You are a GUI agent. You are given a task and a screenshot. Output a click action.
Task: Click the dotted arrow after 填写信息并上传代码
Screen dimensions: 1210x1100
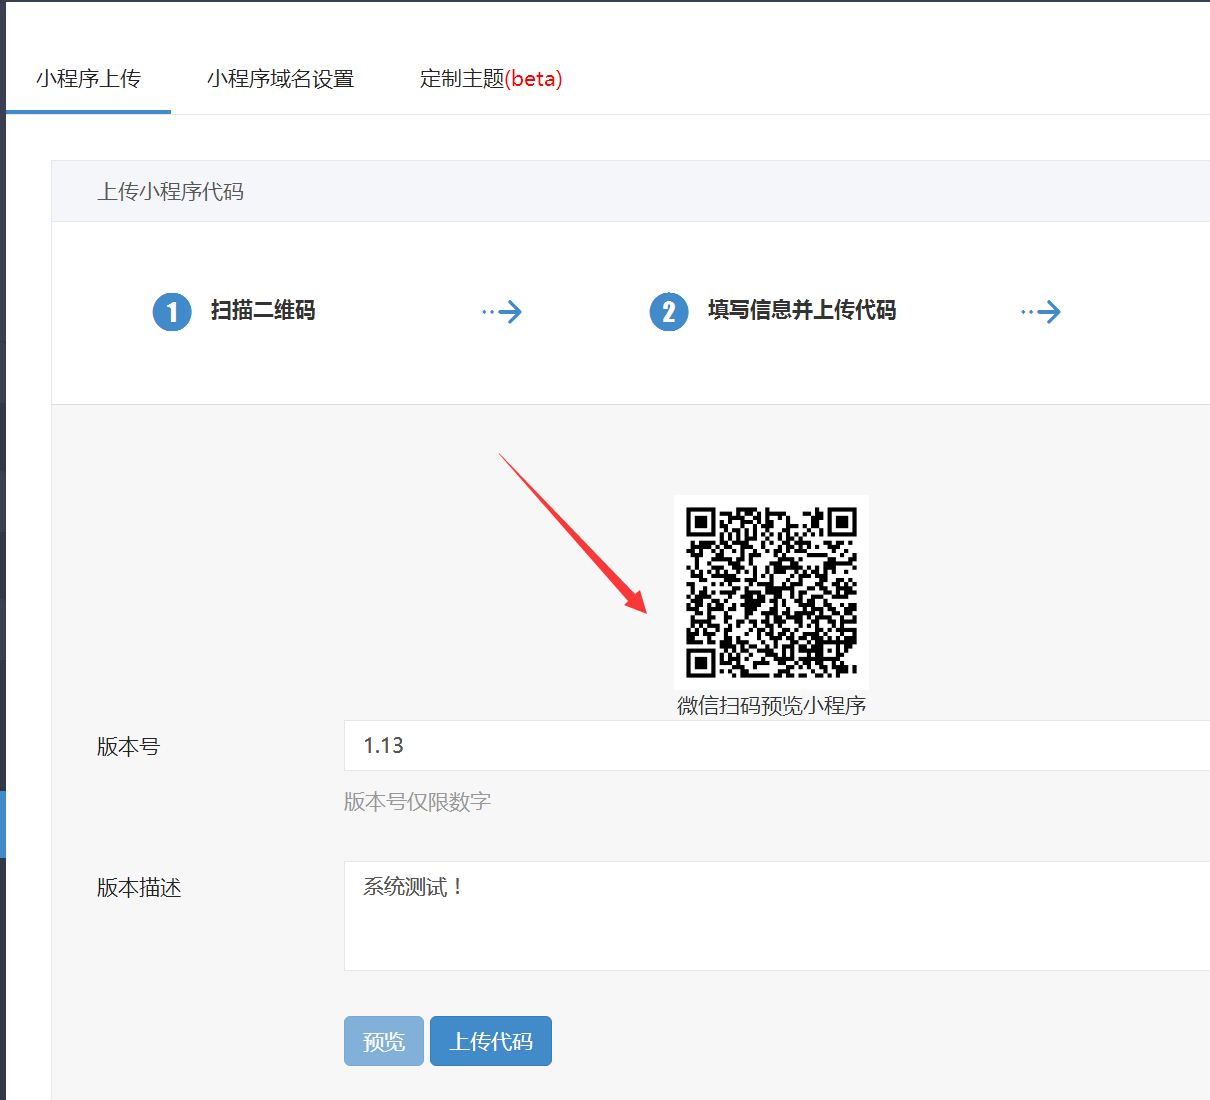pos(1041,312)
